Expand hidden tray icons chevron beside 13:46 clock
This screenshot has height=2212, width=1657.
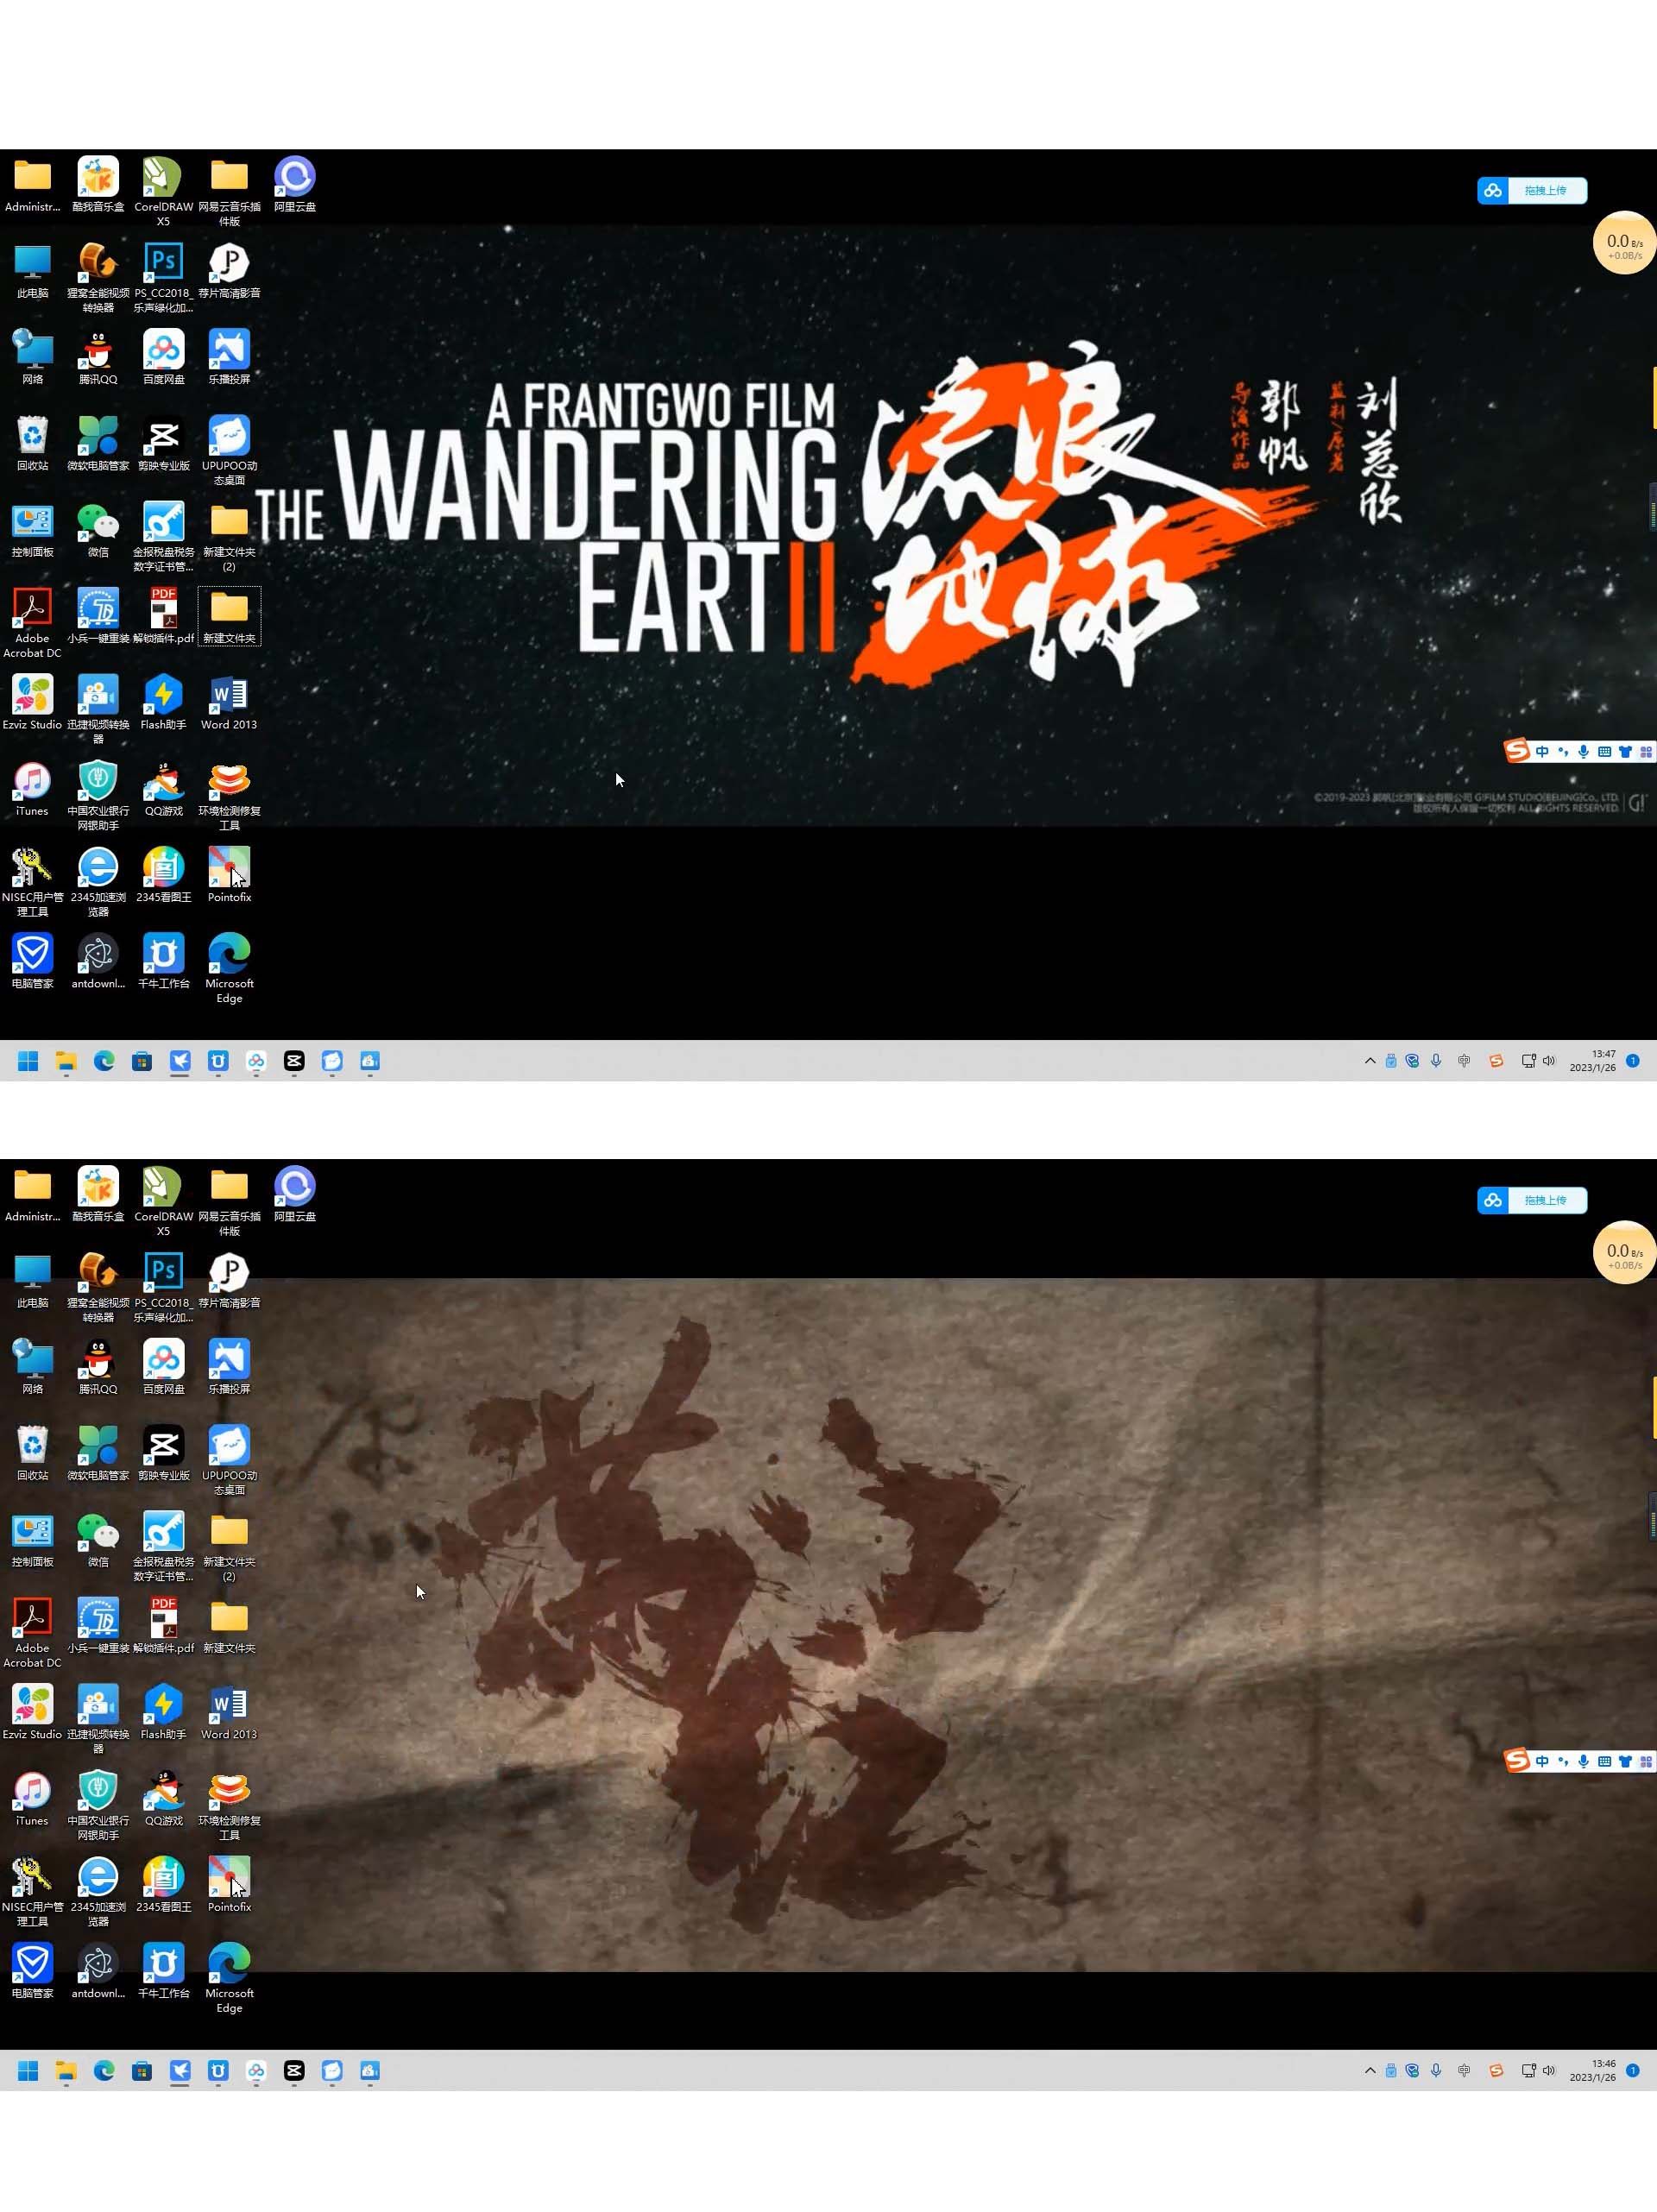1370,2071
